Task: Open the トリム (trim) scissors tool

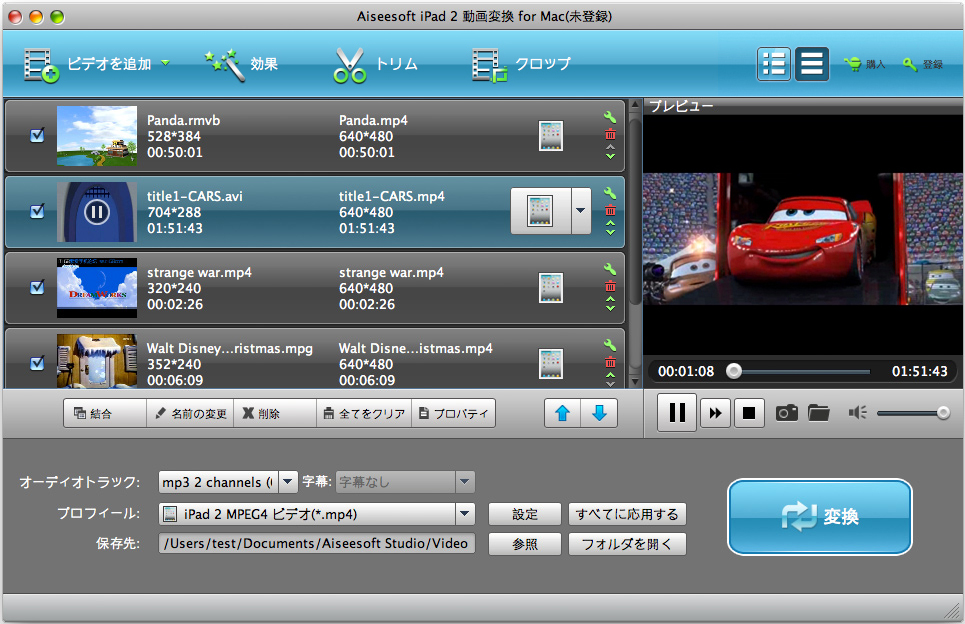Action: click(x=375, y=65)
